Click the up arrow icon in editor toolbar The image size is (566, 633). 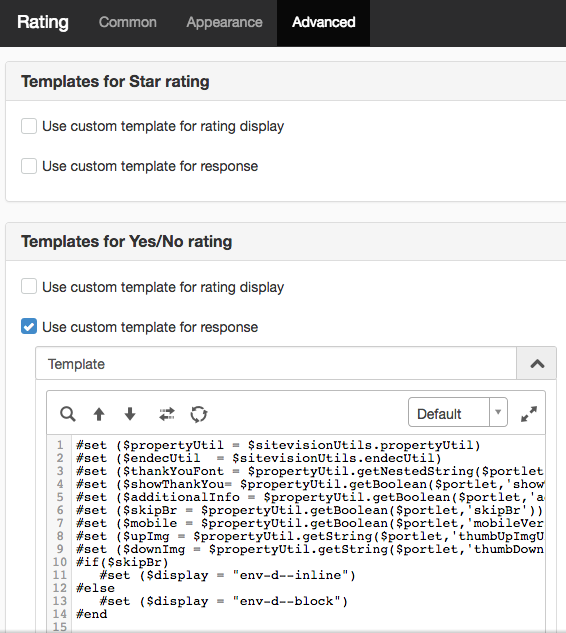point(99,414)
